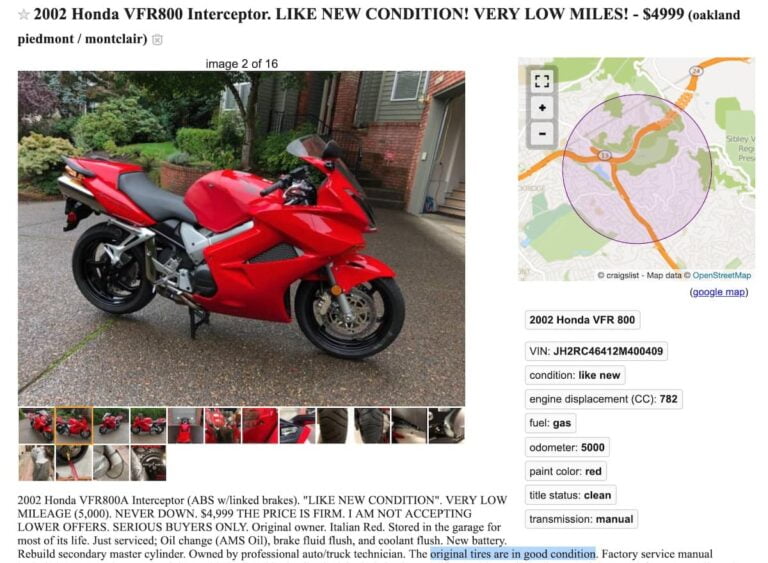Select the highlighted second thumbnail
The image size is (768, 563).
pos(73,425)
